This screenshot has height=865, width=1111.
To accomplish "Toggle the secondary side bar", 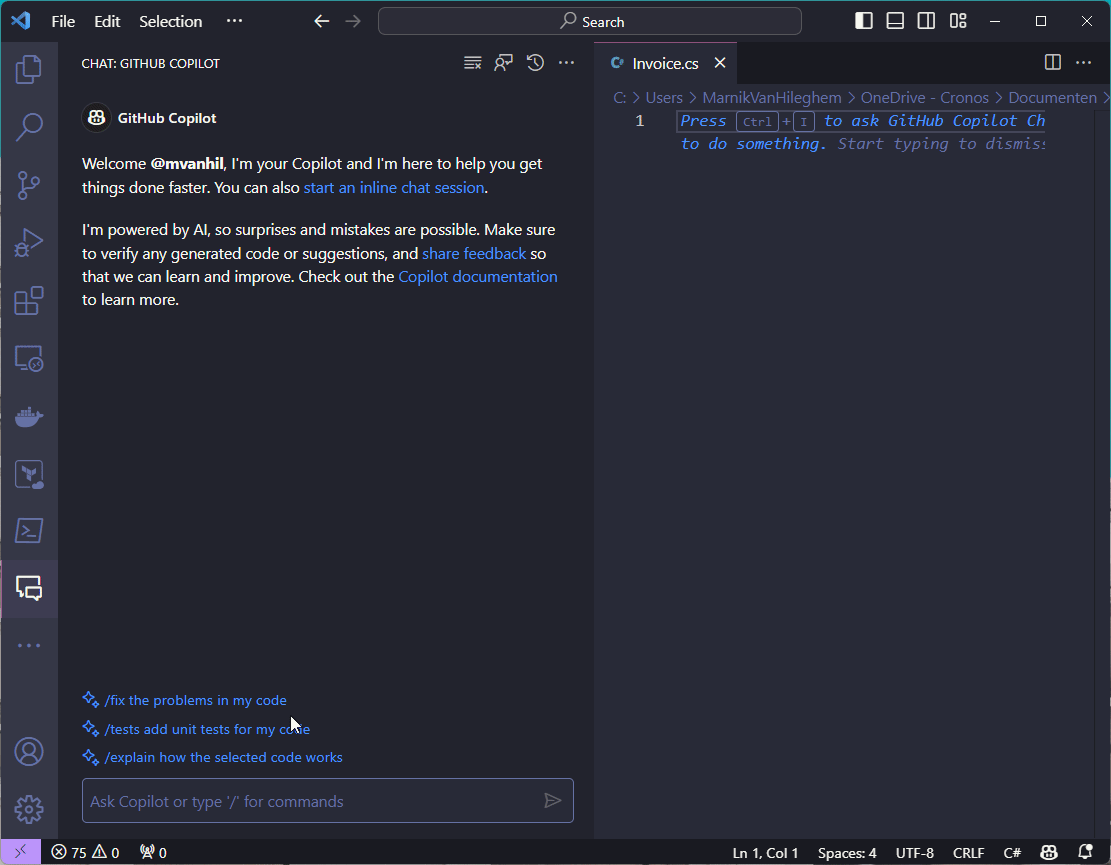I will [926, 21].
